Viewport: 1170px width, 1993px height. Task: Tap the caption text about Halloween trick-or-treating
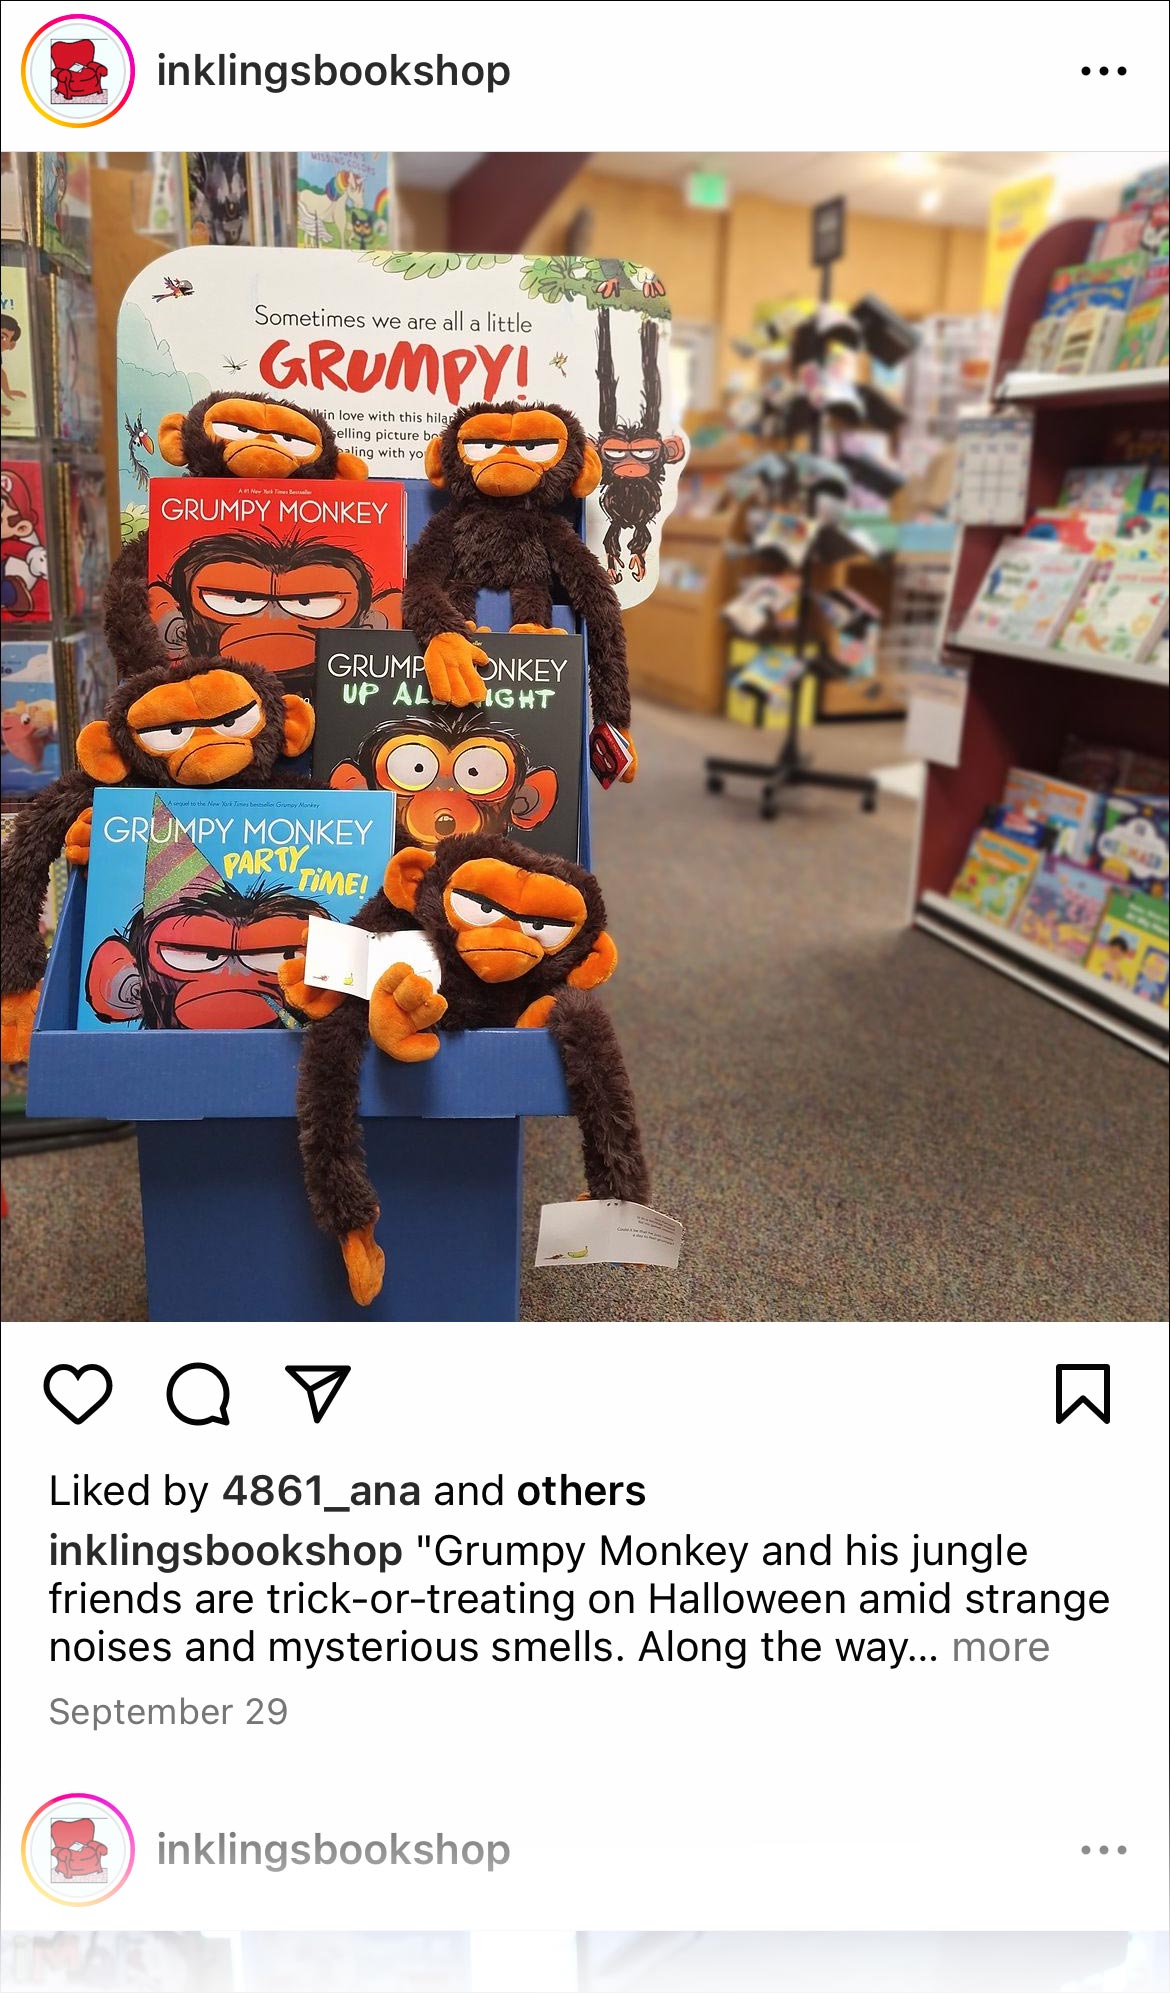pos(579,1599)
